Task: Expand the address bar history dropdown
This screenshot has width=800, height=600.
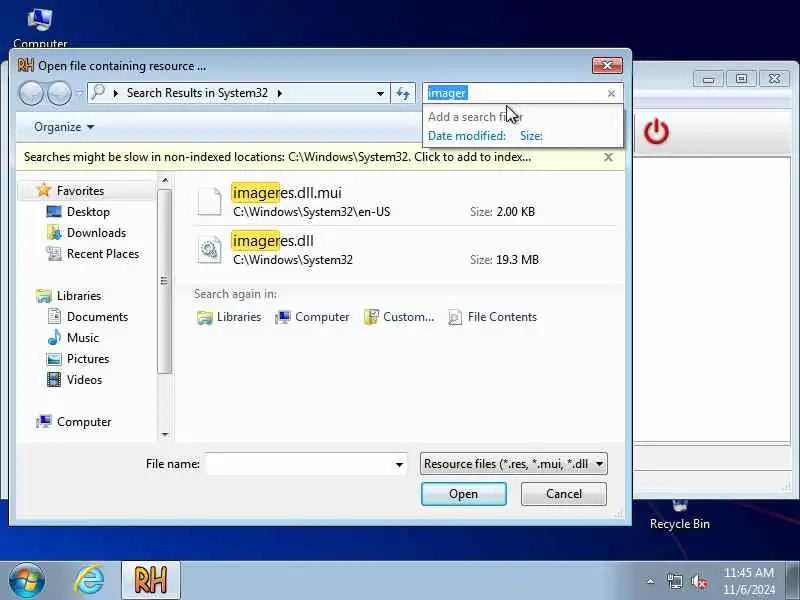Action: tap(380, 93)
